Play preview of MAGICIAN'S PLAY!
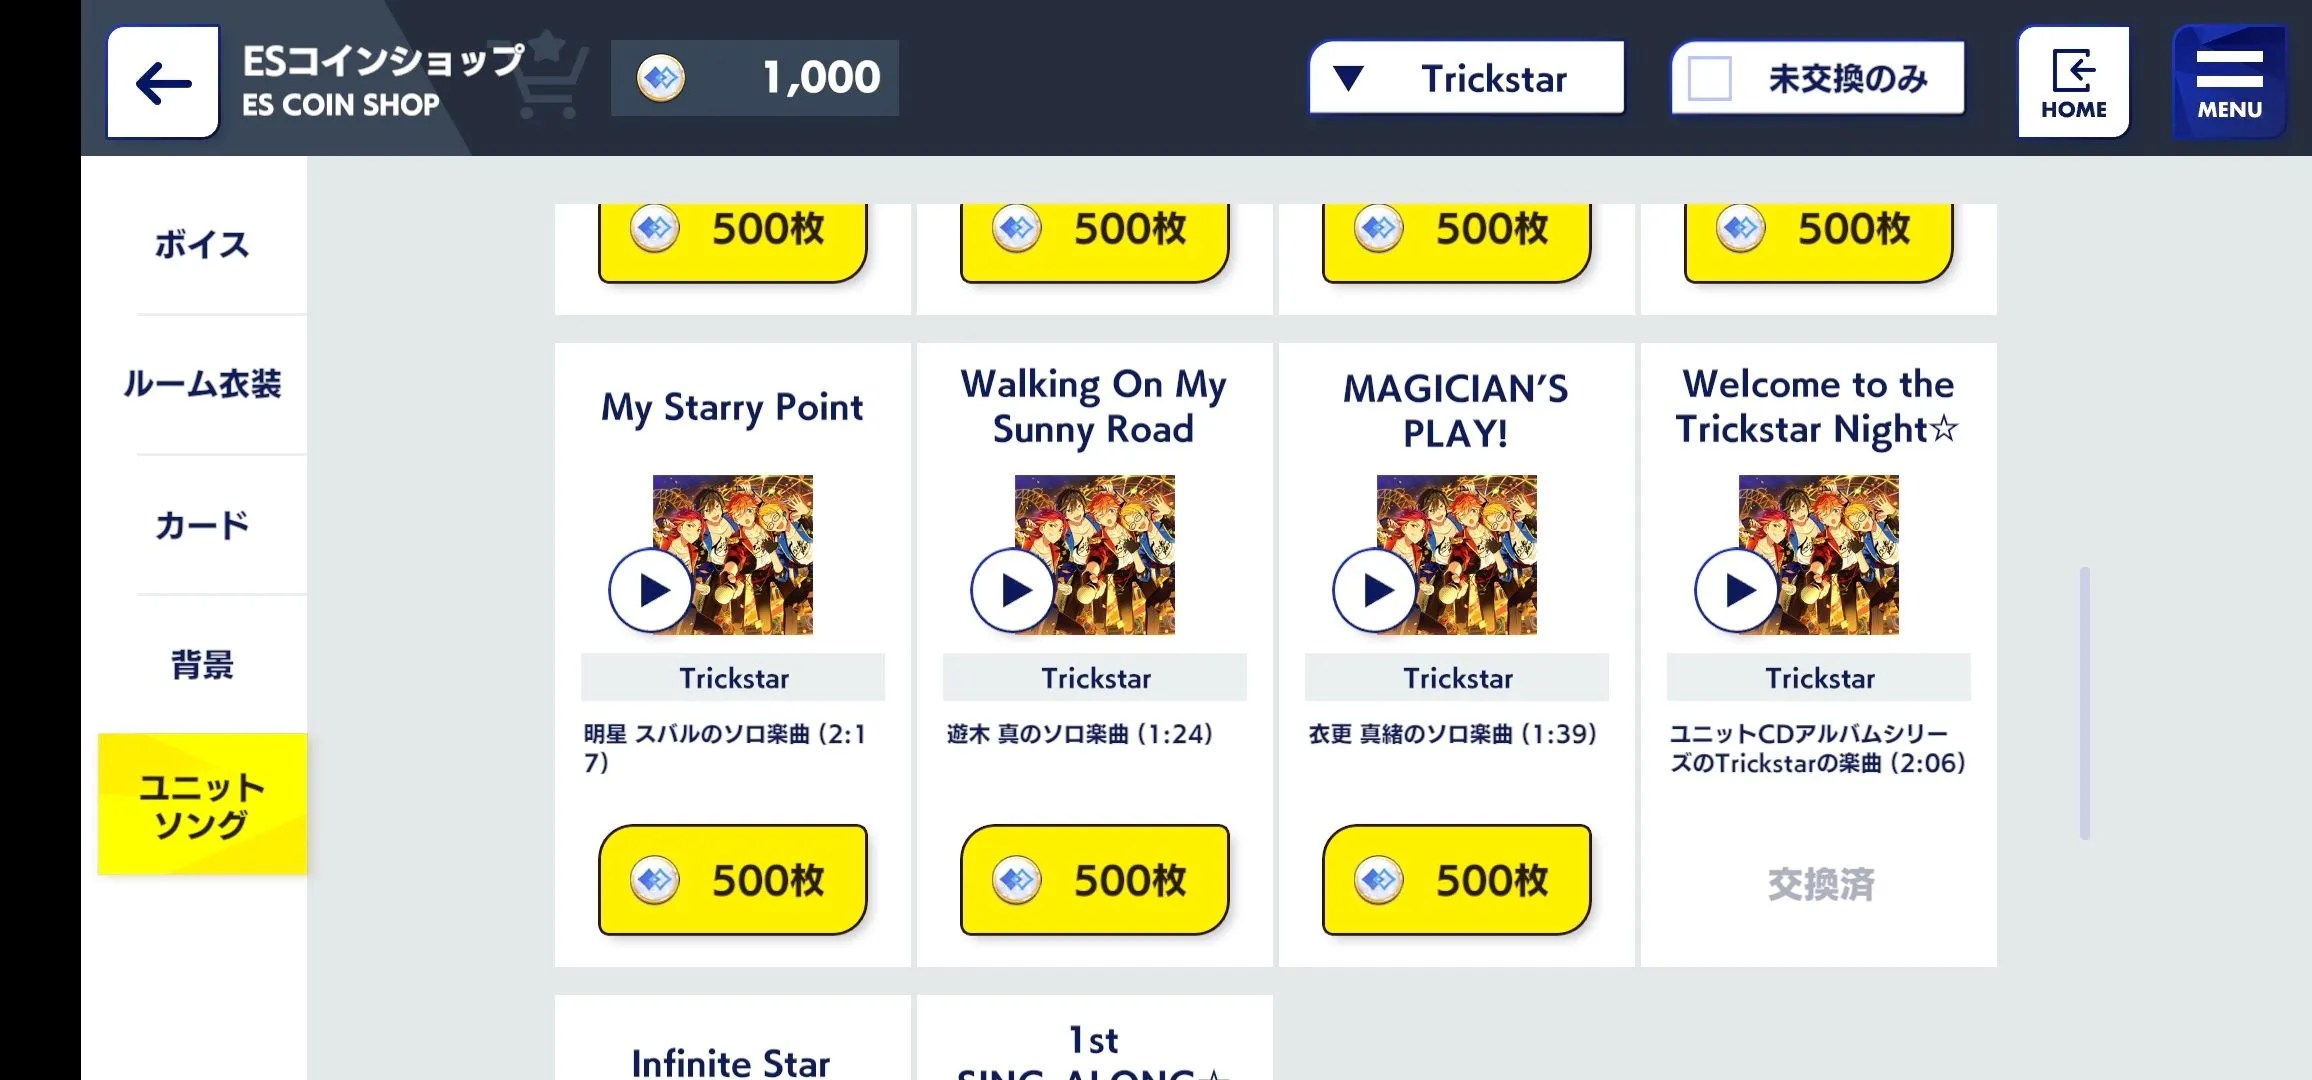Image resolution: width=2312 pixels, height=1080 pixels. (x=1375, y=590)
